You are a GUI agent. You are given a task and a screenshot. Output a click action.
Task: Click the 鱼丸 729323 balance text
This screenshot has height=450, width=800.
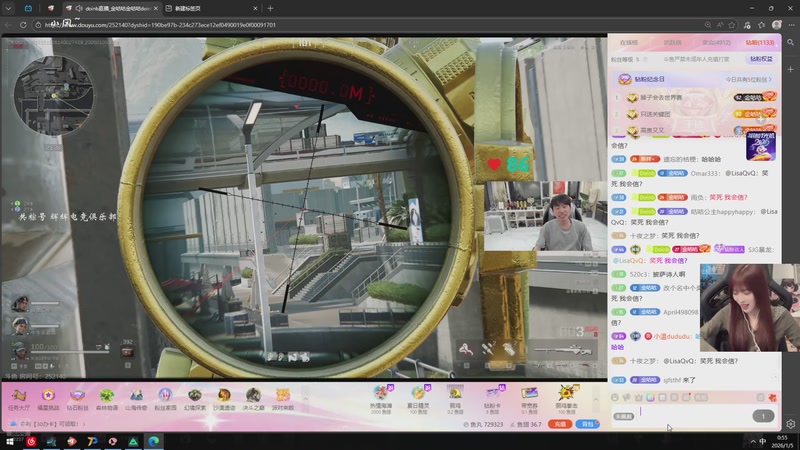point(483,424)
